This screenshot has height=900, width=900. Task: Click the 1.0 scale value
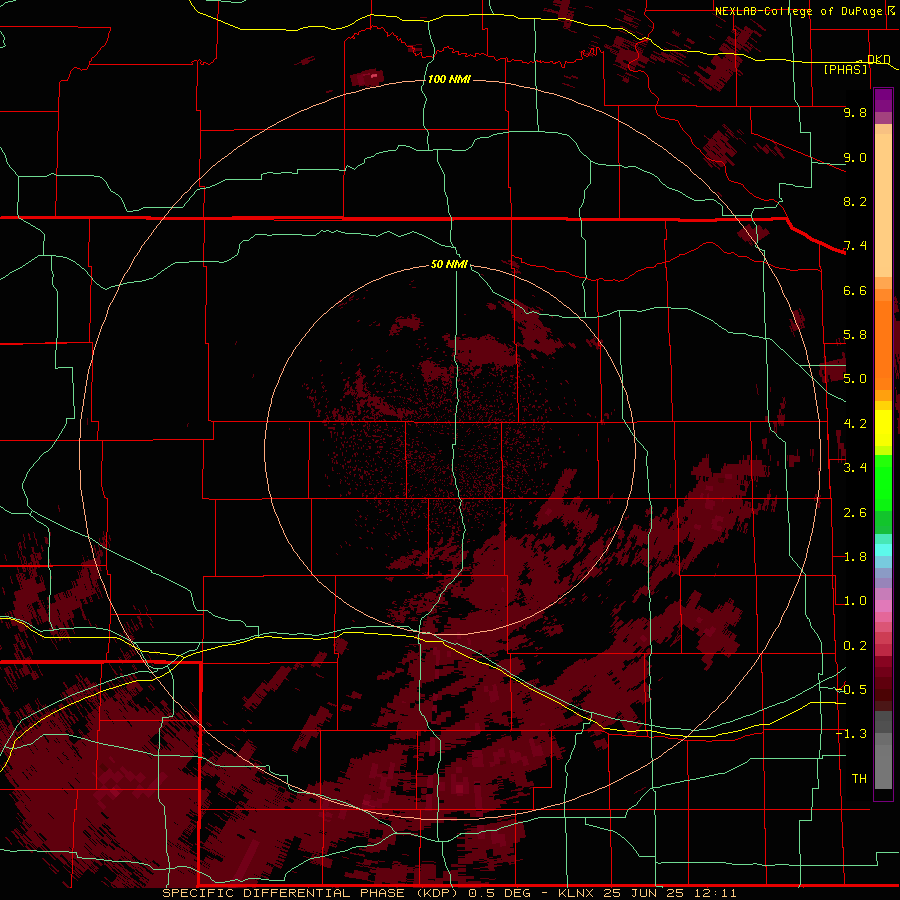point(855,601)
